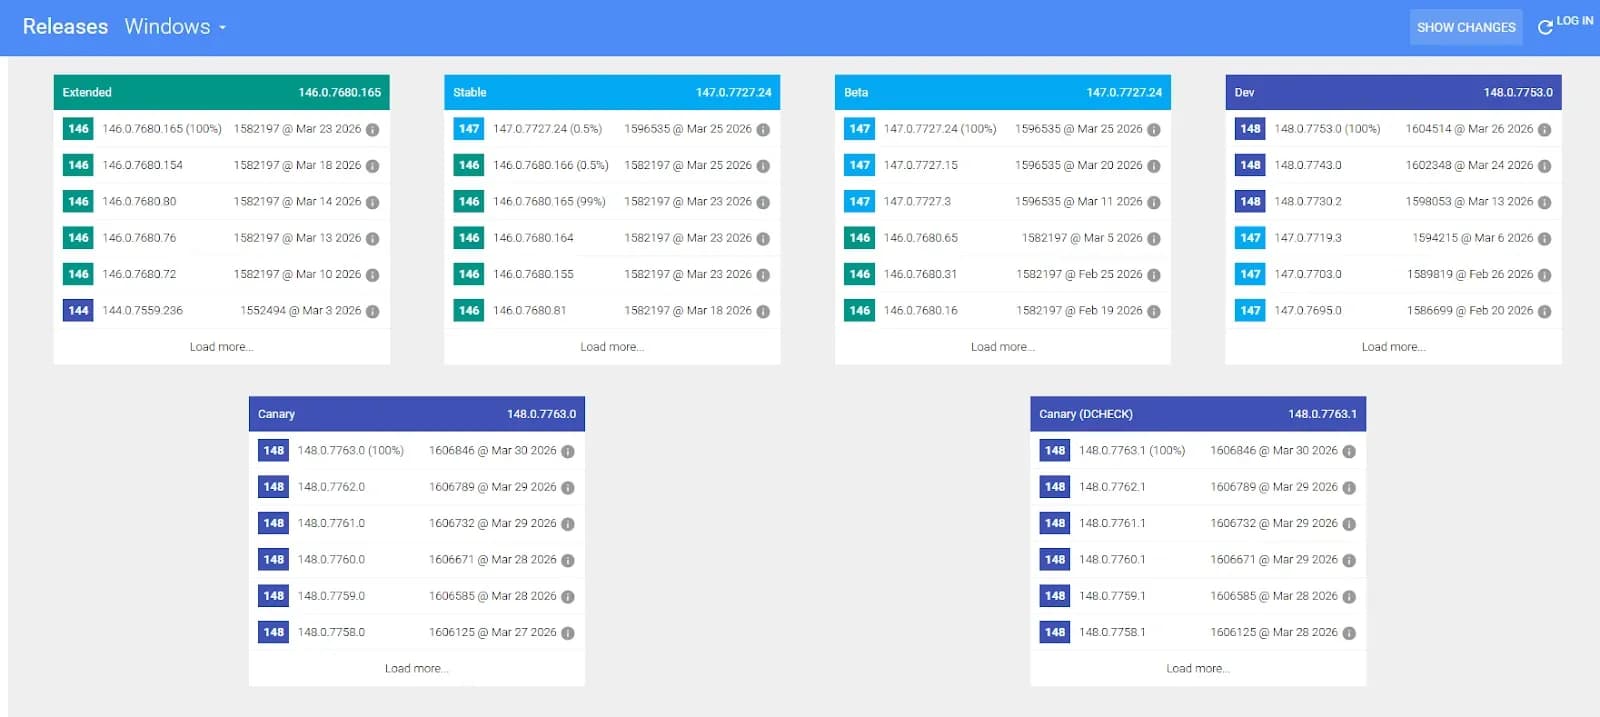The width and height of the screenshot is (1600, 717).
Task: Load more Stable channel releases
Action: [612, 347]
